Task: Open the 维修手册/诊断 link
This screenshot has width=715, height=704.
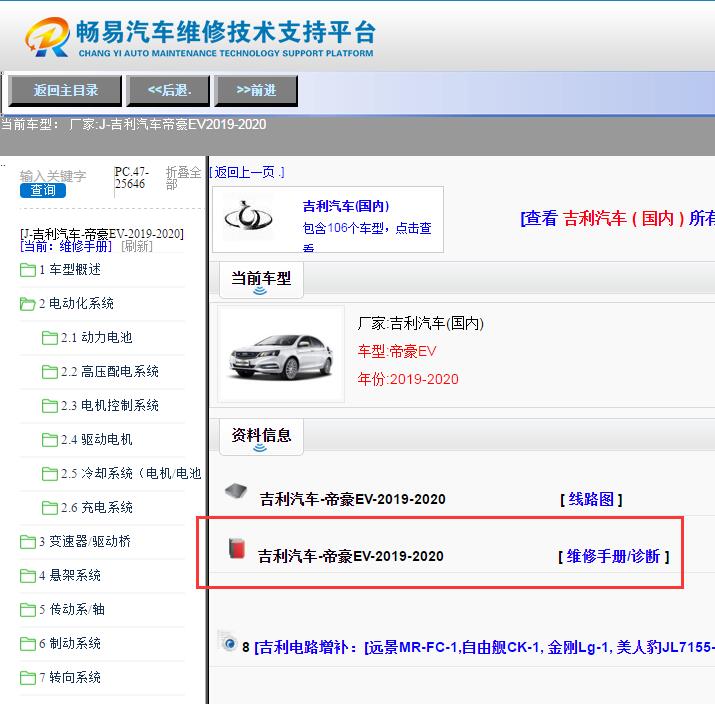Action: pos(613,556)
